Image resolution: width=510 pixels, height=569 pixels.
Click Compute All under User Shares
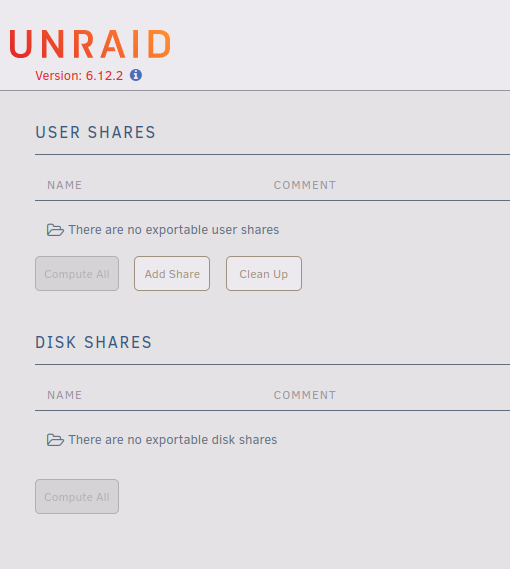pos(77,274)
